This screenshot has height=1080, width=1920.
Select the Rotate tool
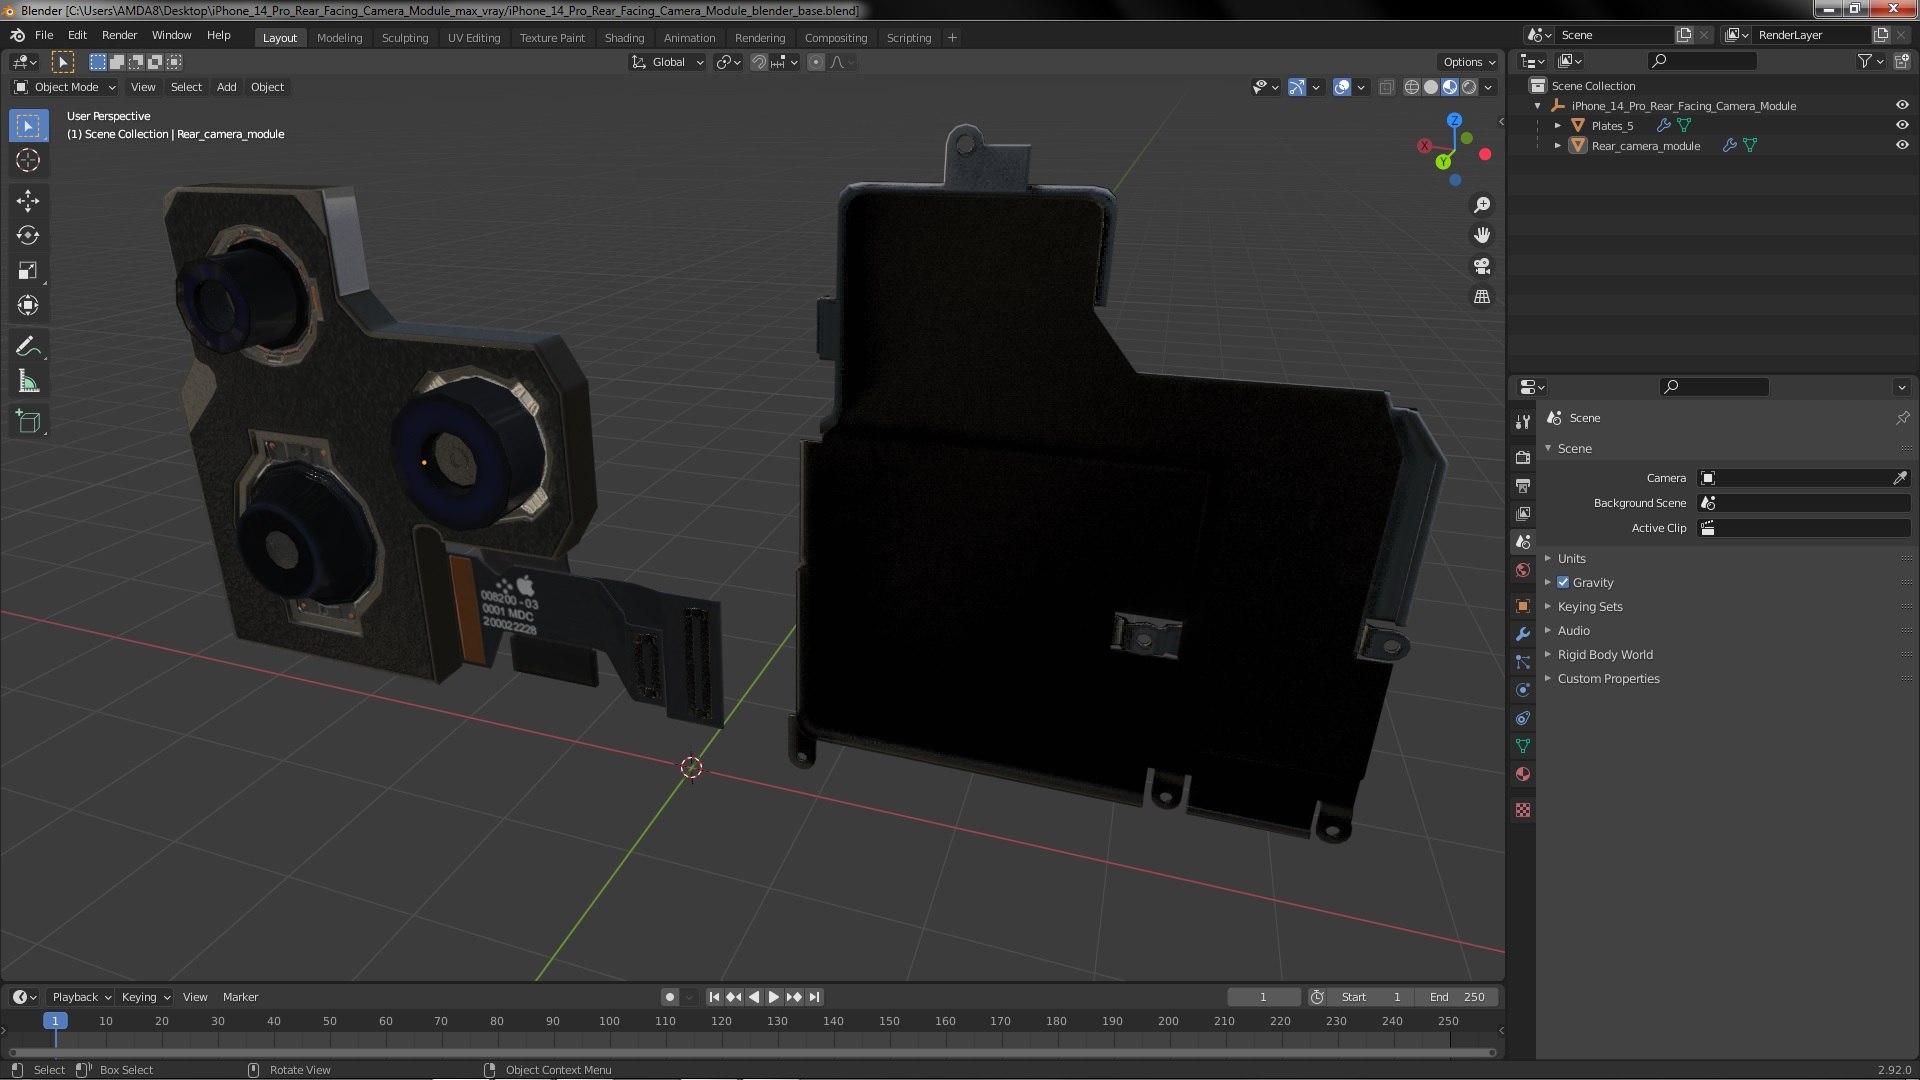click(x=28, y=236)
